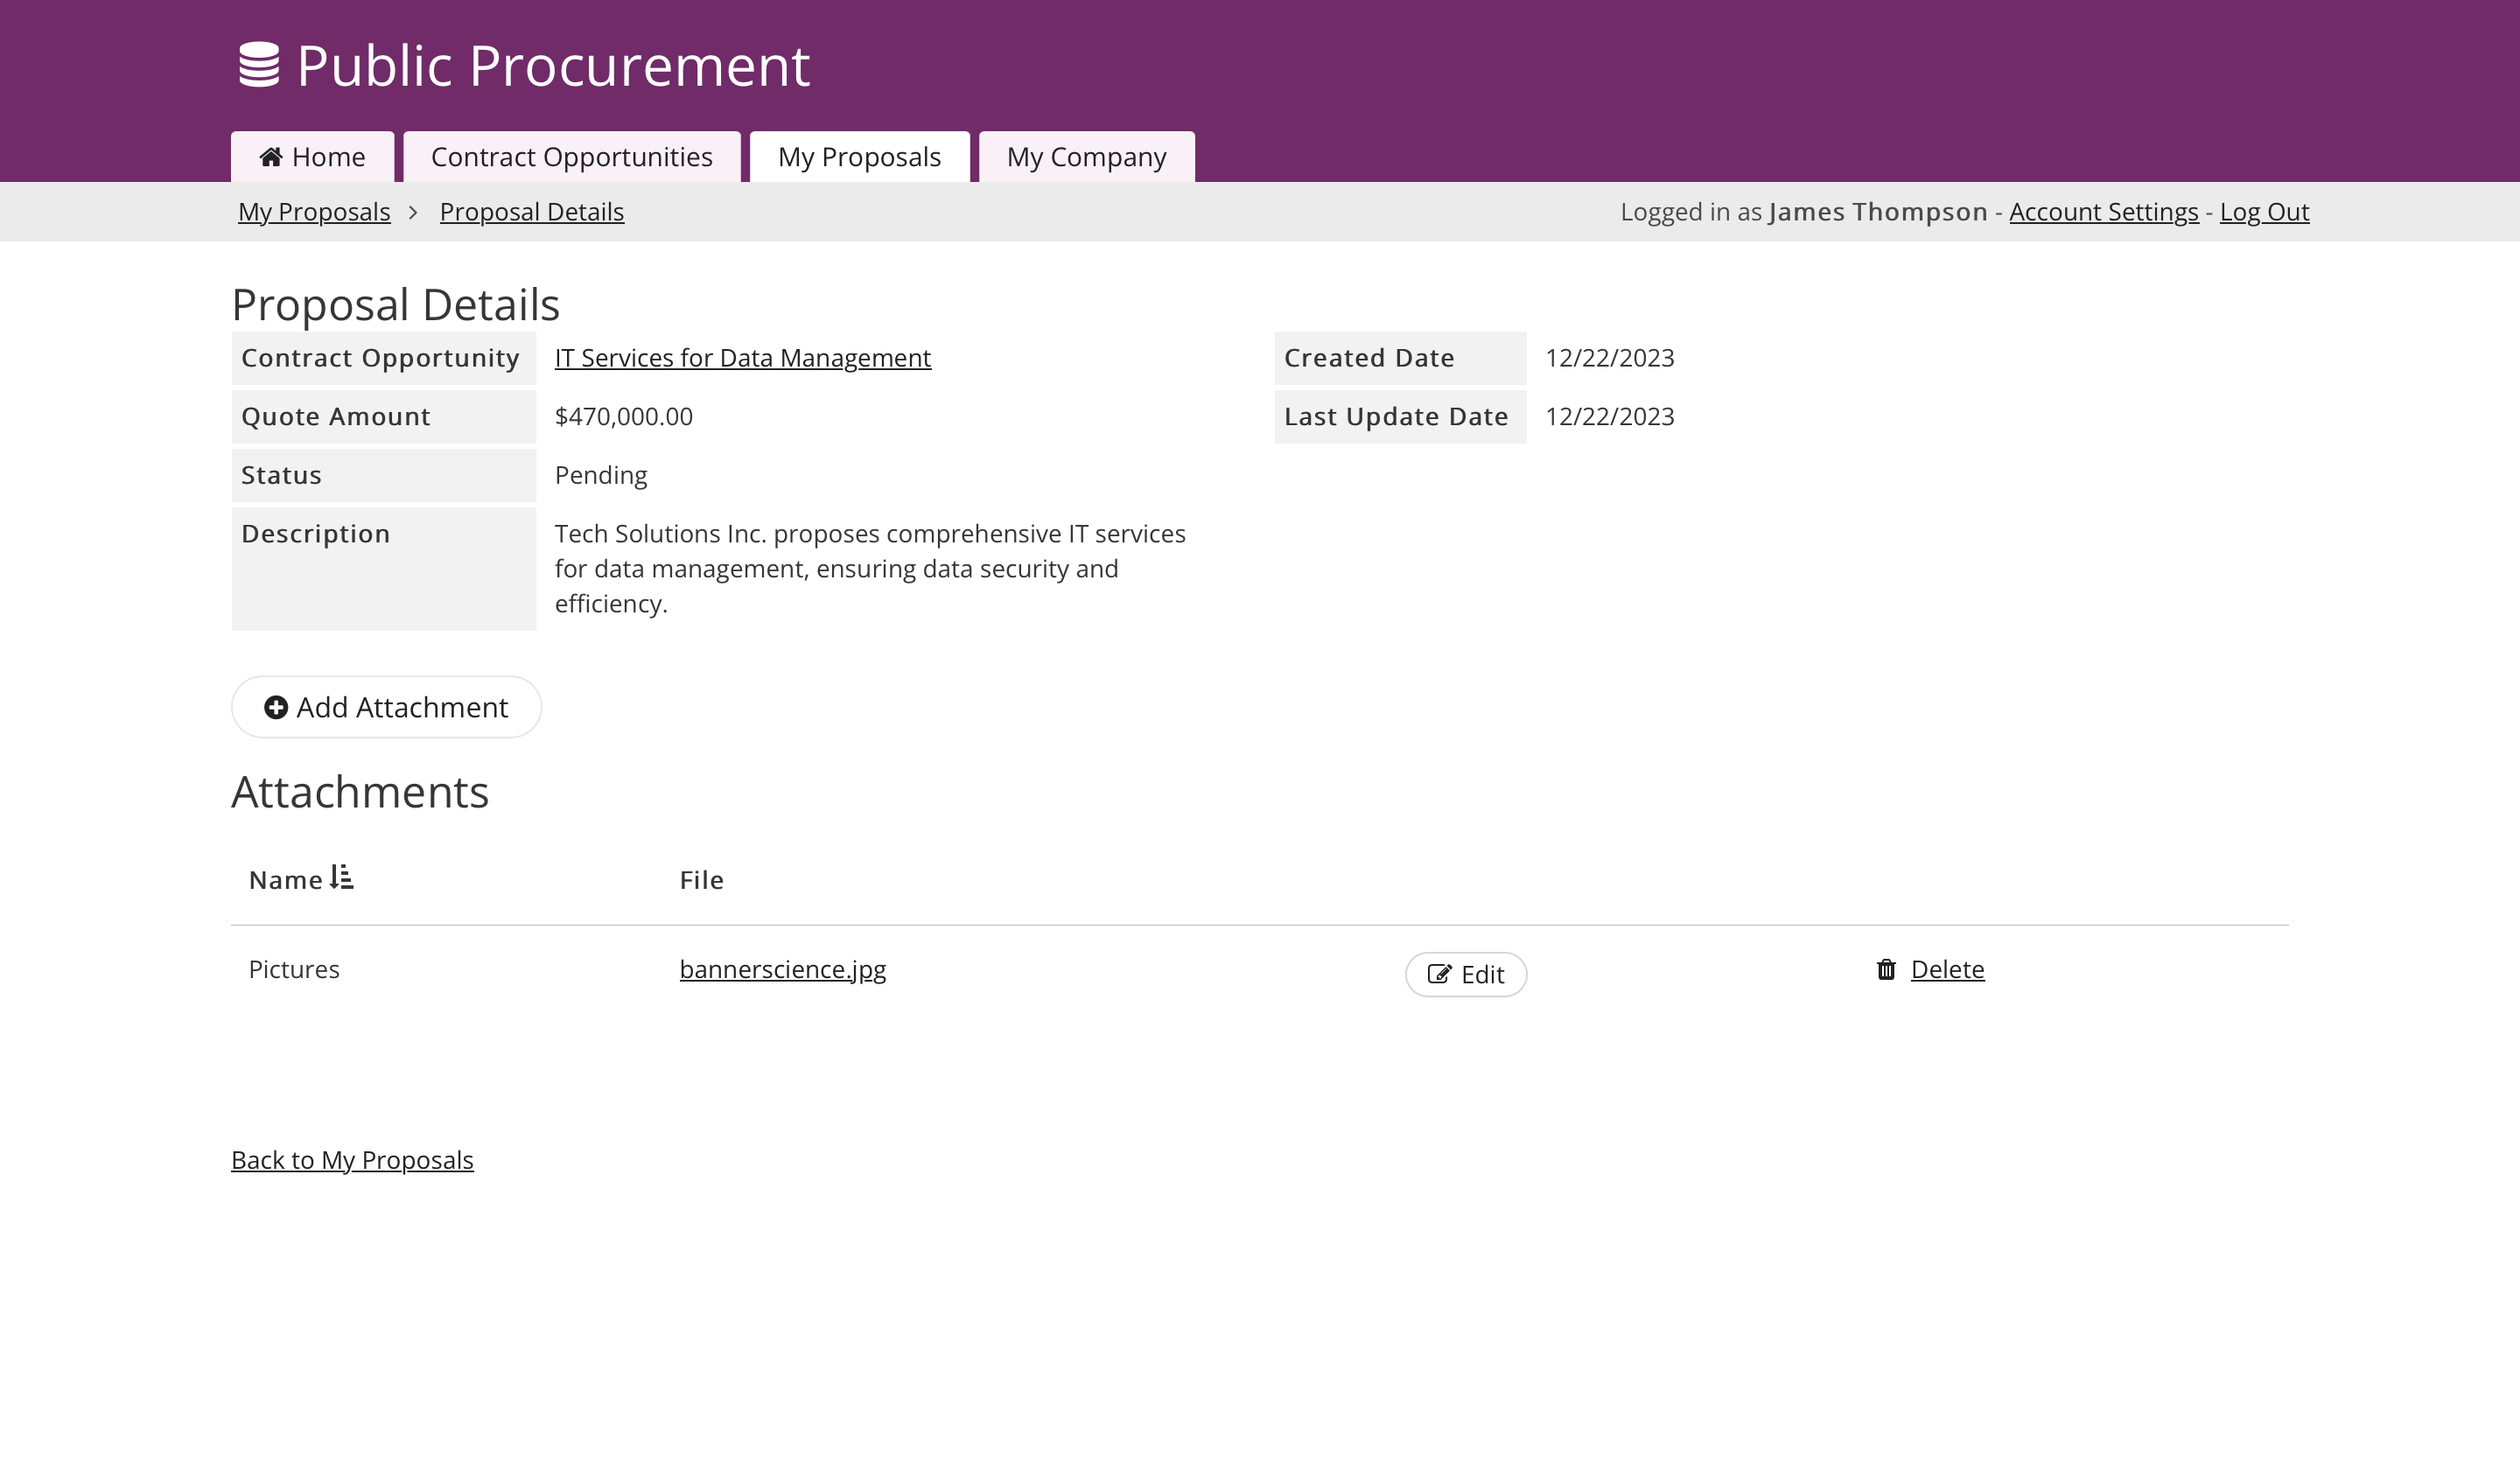Open the My Proposals breadcrumb link
The image size is (2520, 1475).
point(314,212)
